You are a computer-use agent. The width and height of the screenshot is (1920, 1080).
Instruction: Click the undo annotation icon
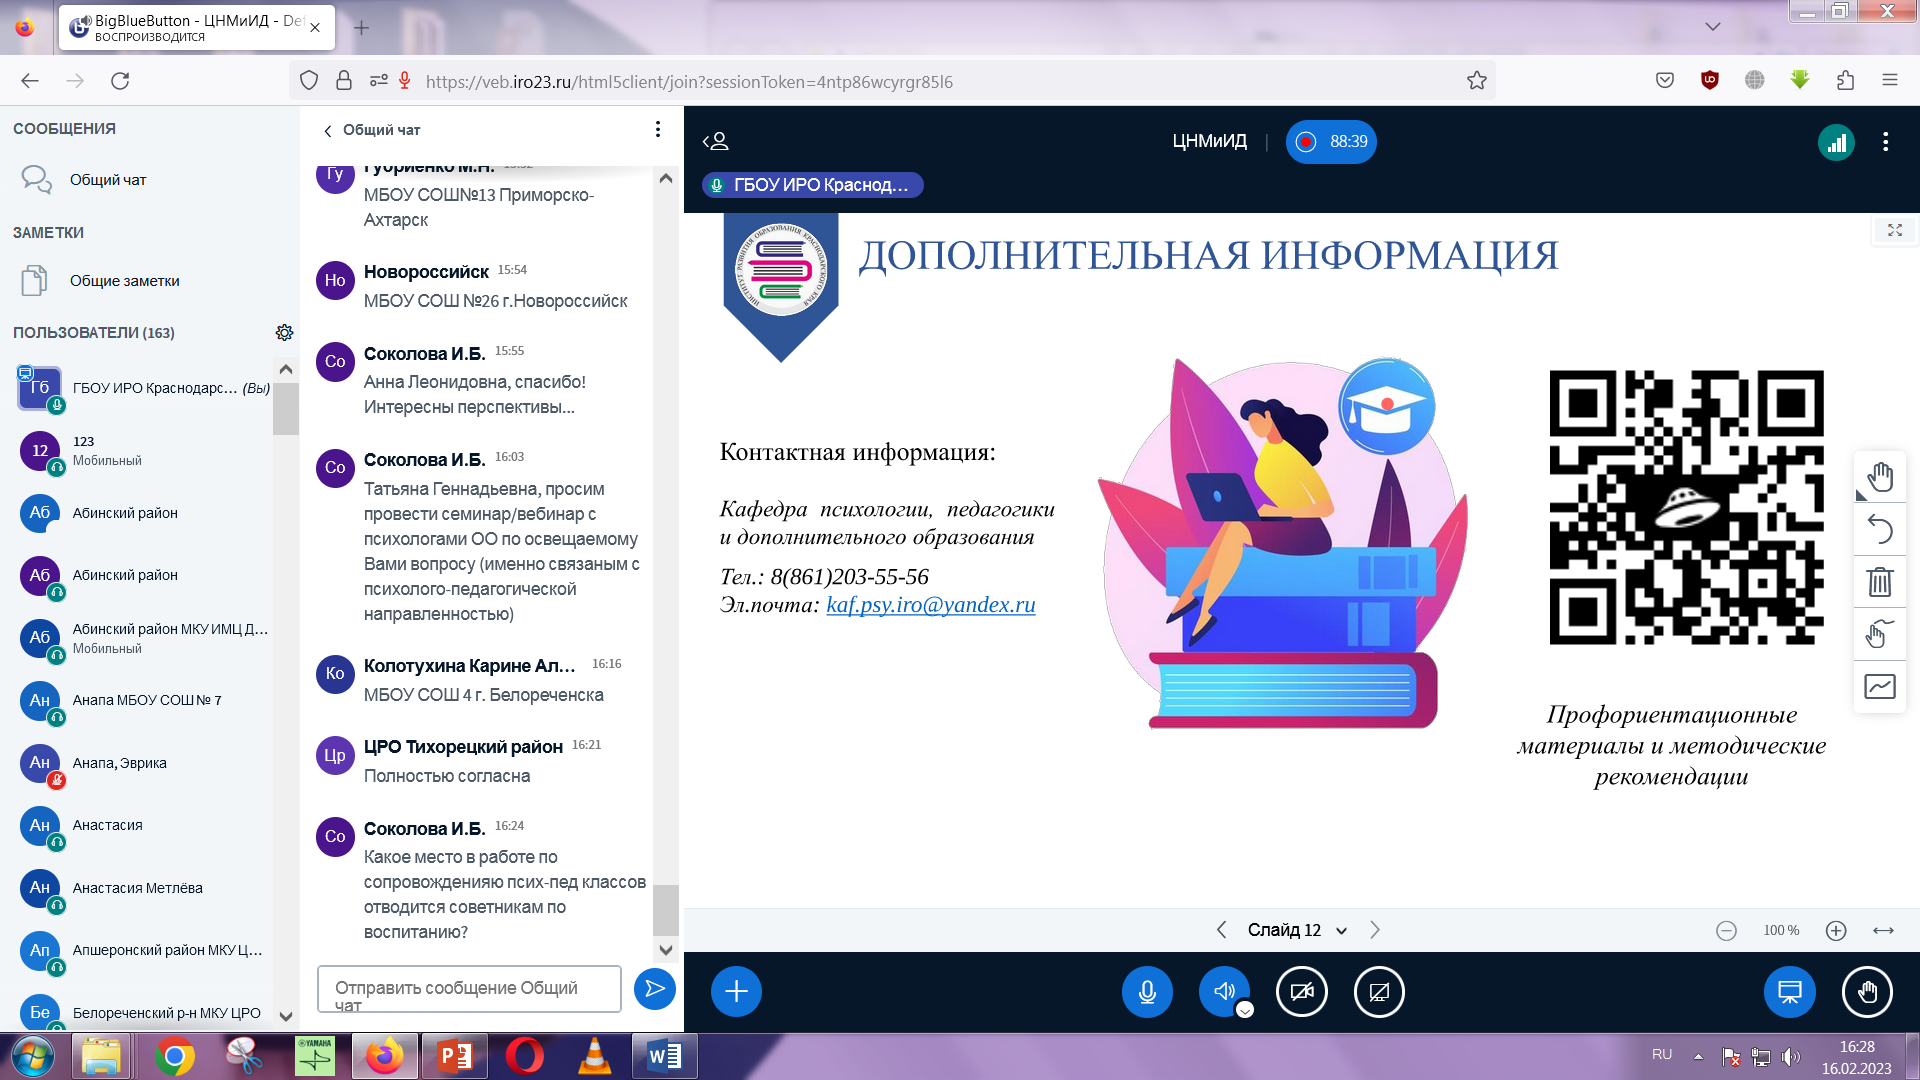pos(1880,529)
